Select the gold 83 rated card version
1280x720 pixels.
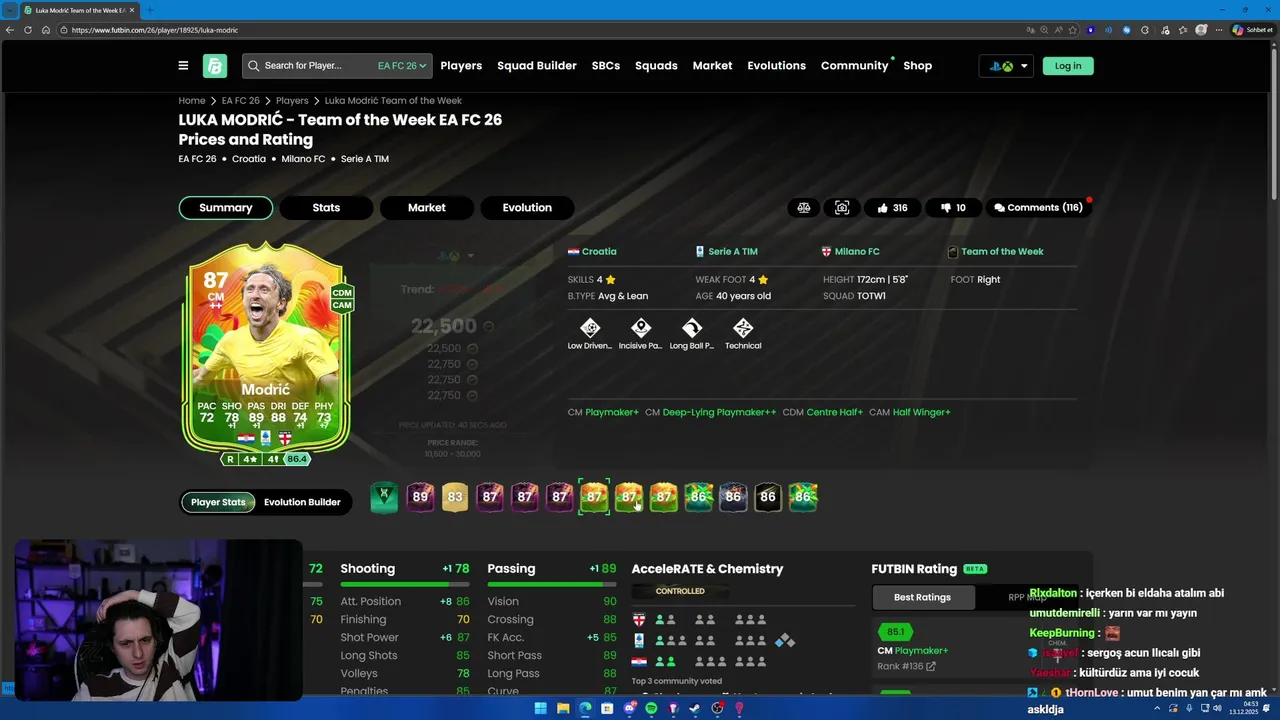pos(455,497)
